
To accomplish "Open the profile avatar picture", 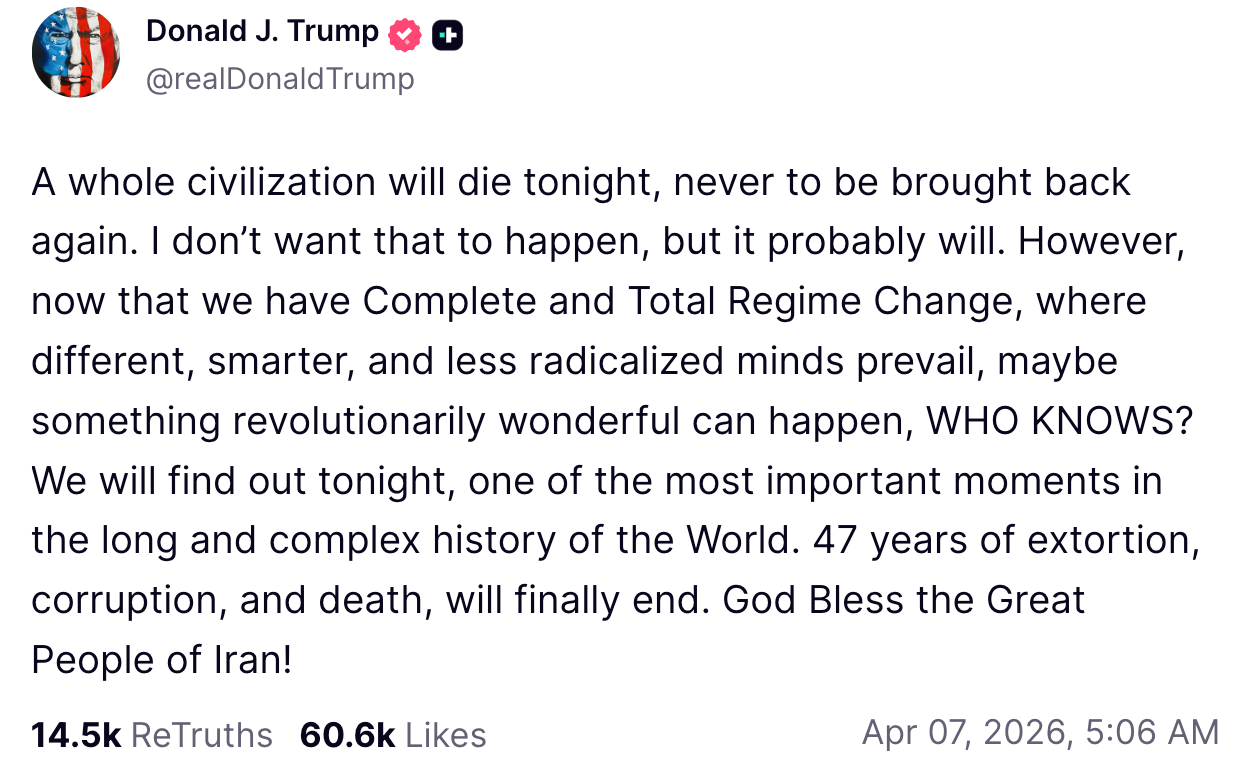I will pyautogui.click(x=76, y=54).
